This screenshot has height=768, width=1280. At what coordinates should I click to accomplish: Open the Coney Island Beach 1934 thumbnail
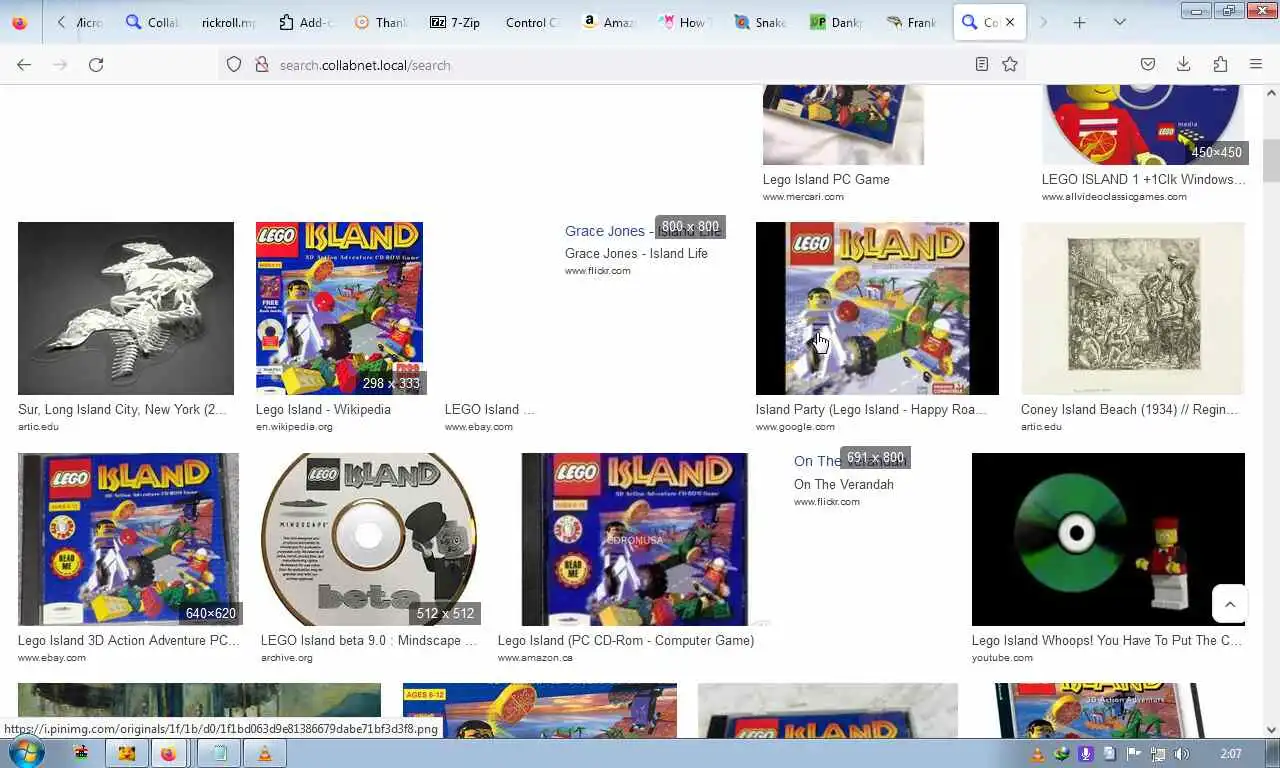pos(1133,308)
